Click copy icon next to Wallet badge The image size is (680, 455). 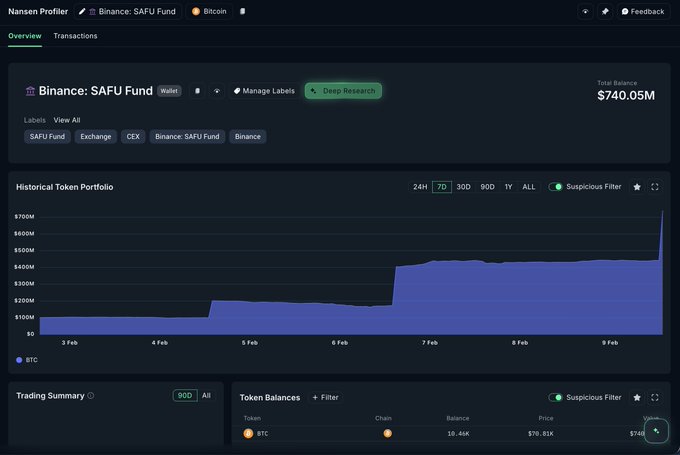pyautogui.click(x=197, y=91)
